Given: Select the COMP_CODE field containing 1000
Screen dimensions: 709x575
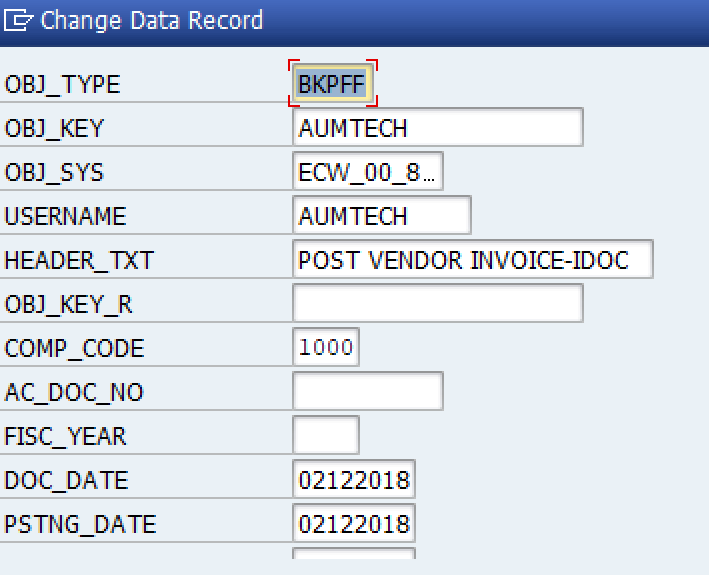Looking at the screenshot, I should click(326, 348).
